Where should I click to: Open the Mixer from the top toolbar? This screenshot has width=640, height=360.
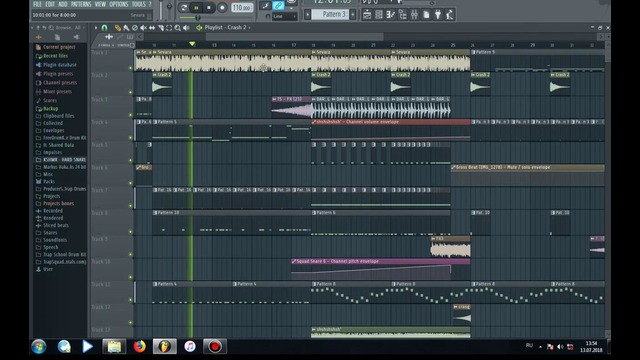point(414,15)
